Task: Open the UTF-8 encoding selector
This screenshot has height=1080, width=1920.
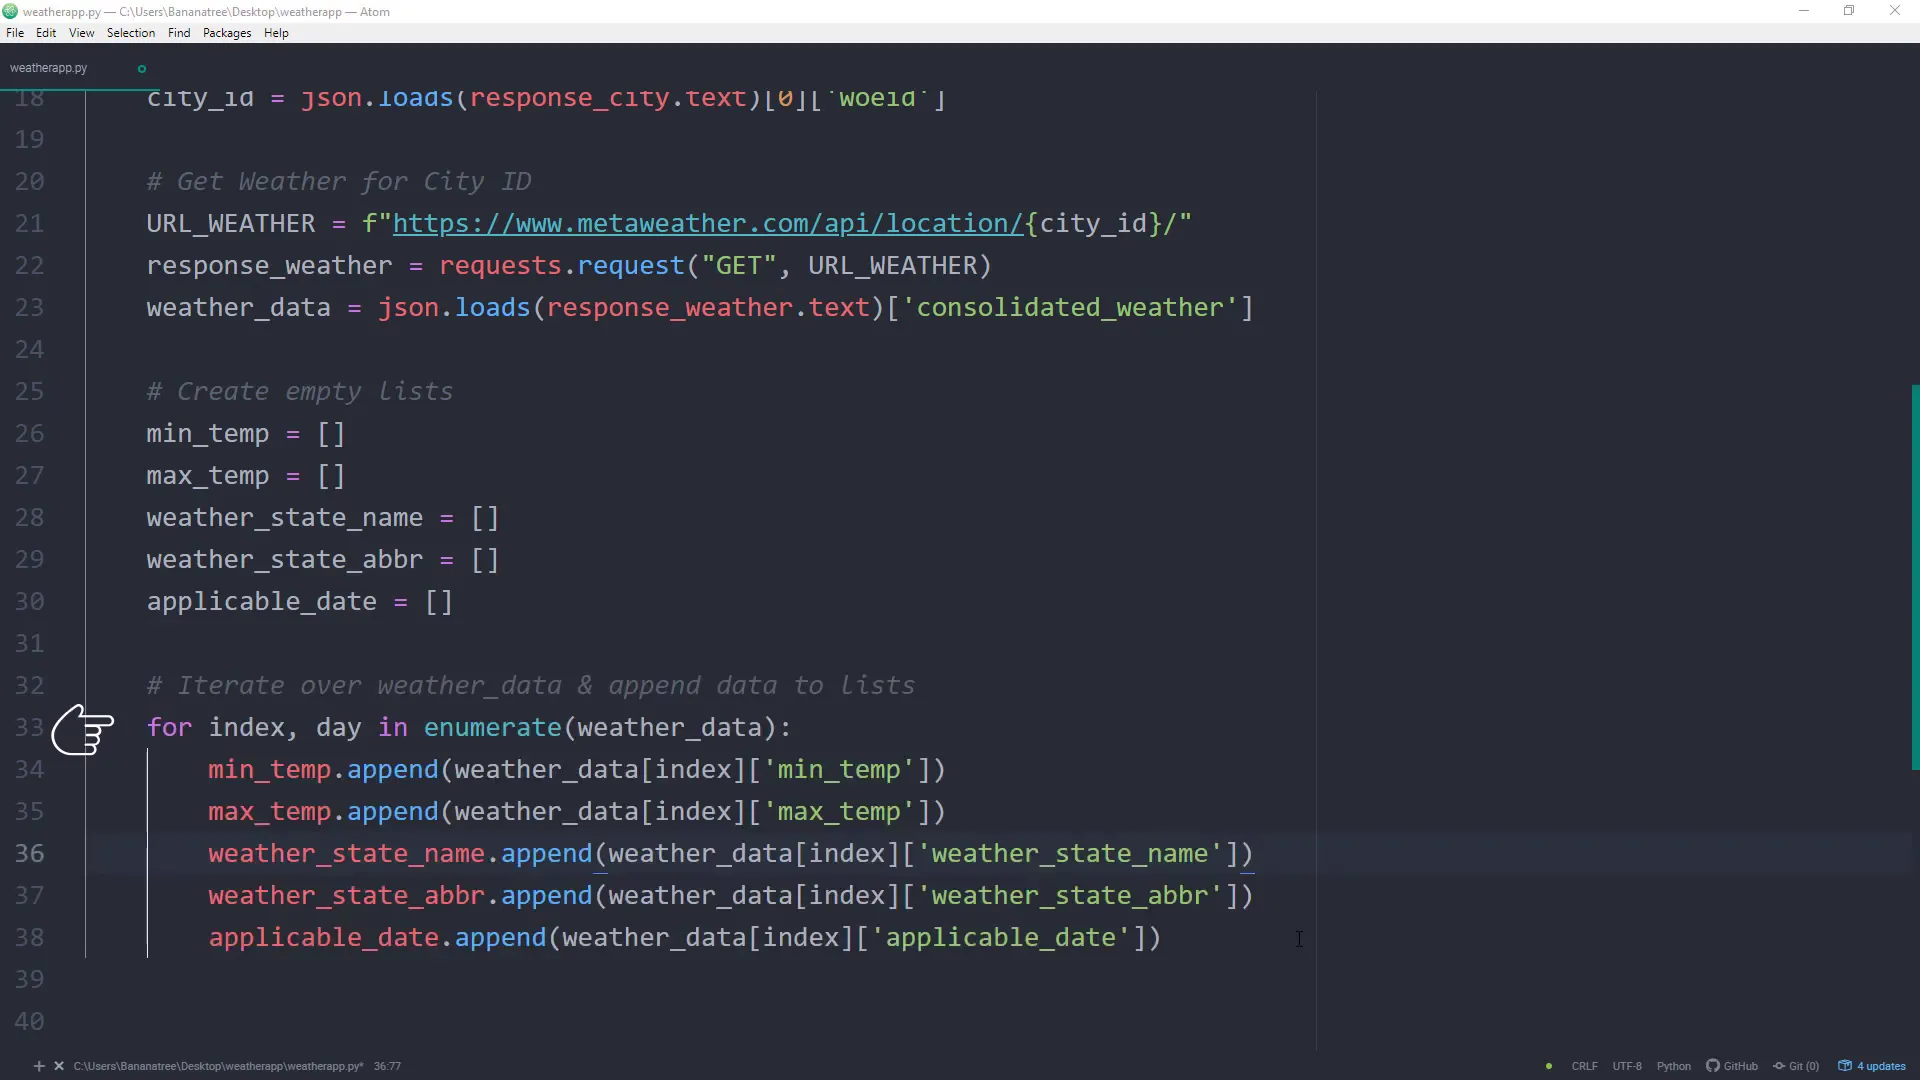Action: [x=1628, y=1066]
